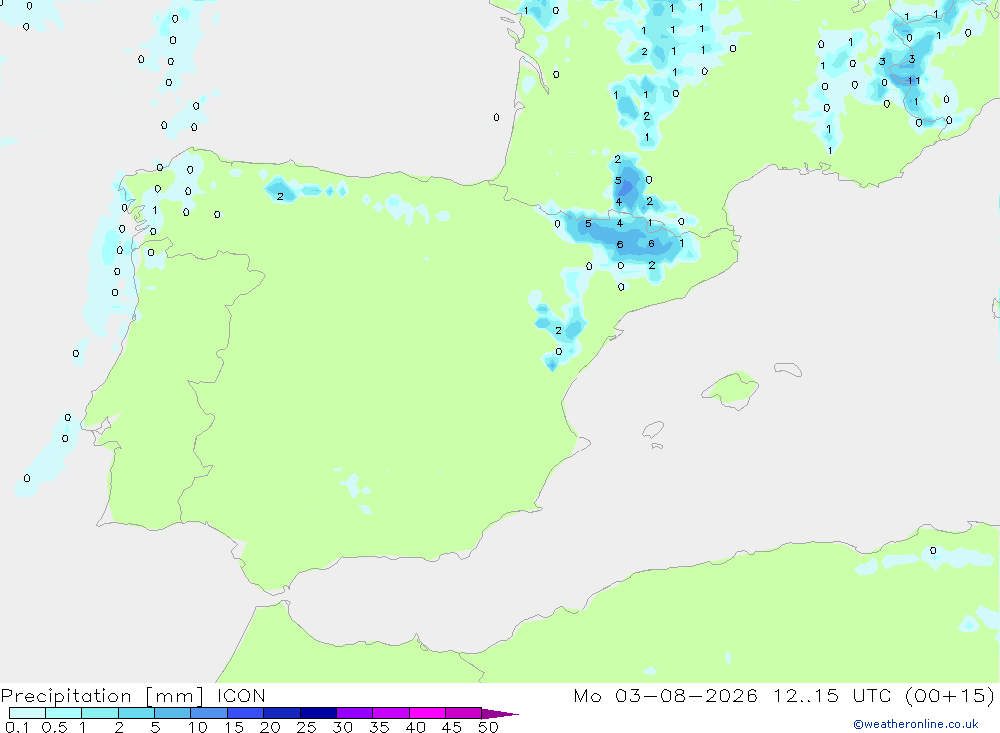Image resolution: width=1000 pixels, height=733 pixels.
Task: Pick the 5–10 mm legend color swatch
Action: (173, 713)
